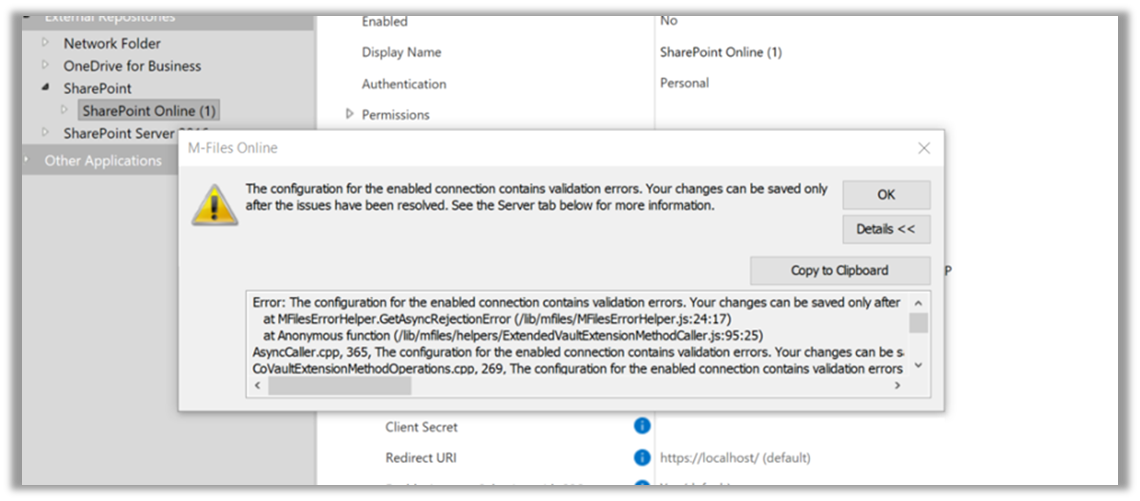Click the yellow warning triangle icon
This screenshot has width=1140, height=501.
point(214,205)
